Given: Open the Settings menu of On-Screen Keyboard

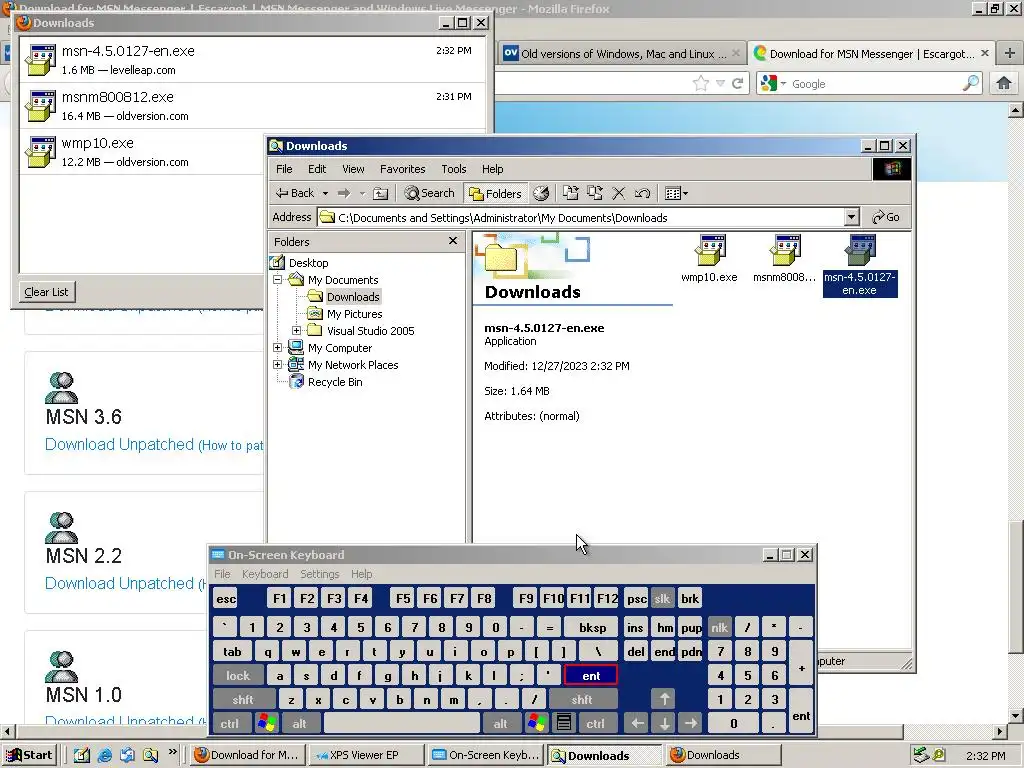Looking at the screenshot, I should [x=319, y=574].
